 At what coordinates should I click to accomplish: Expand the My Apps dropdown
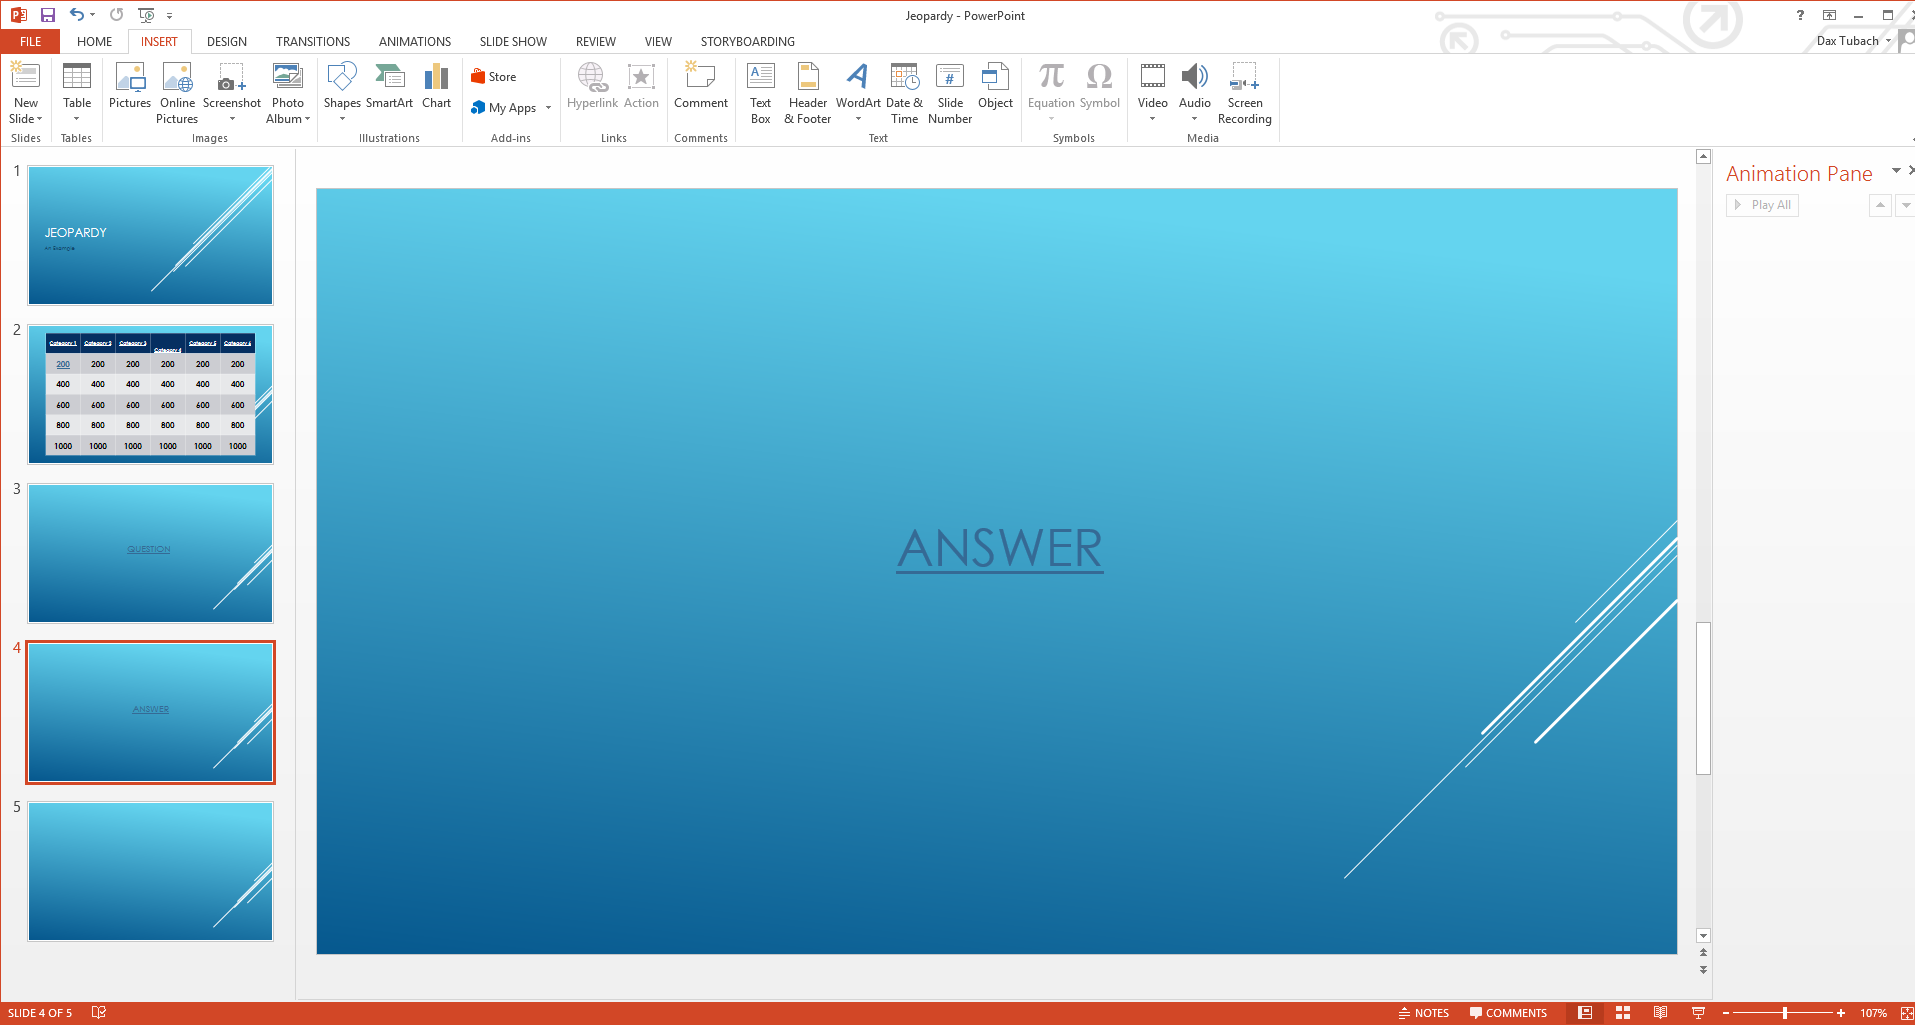coord(548,108)
